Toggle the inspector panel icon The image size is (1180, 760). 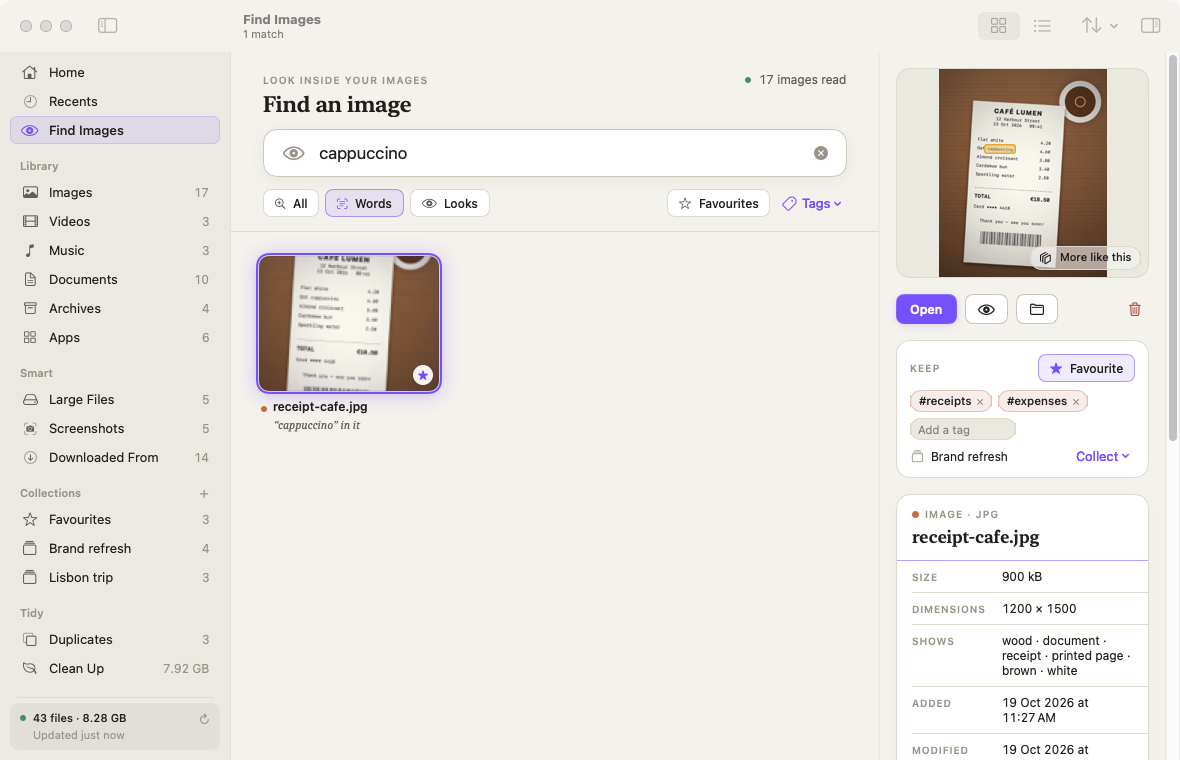click(1151, 26)
